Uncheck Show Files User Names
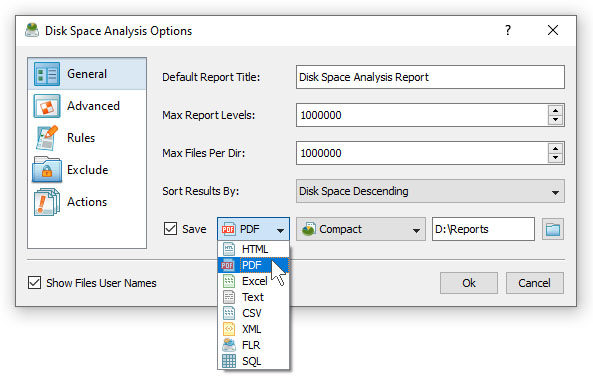593x379 pixels. 34,283
